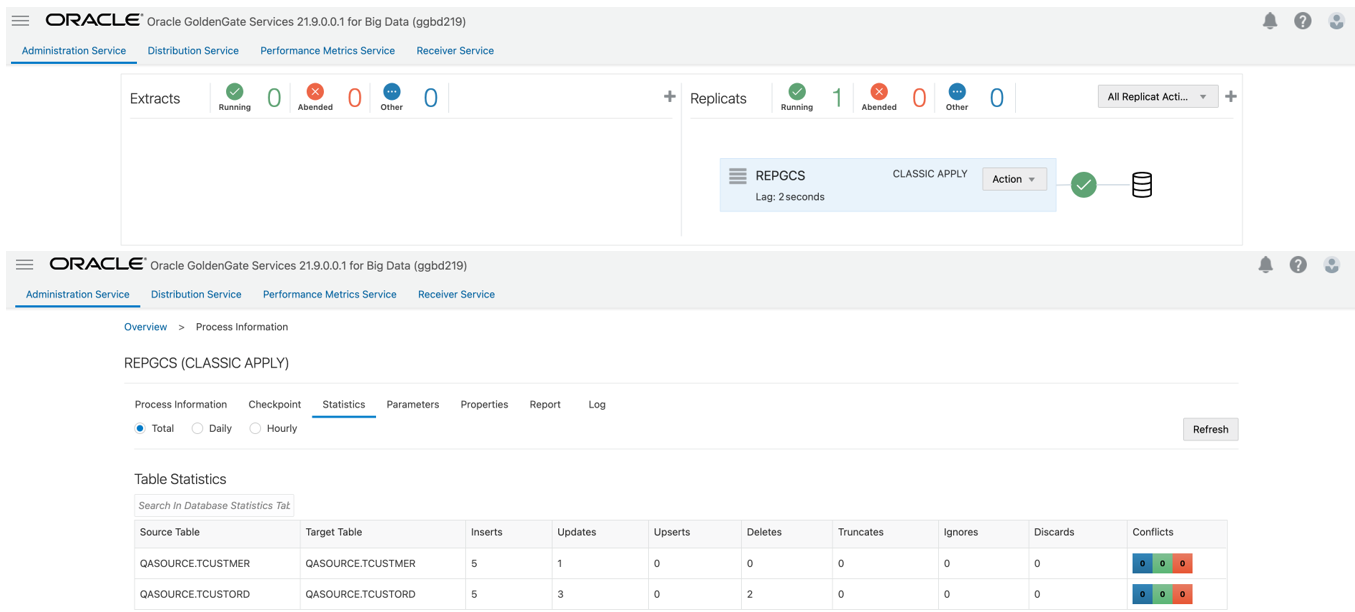Click Extracts Running green check status icon
This screenshot has height=612, width=1355.
point(234,91)
